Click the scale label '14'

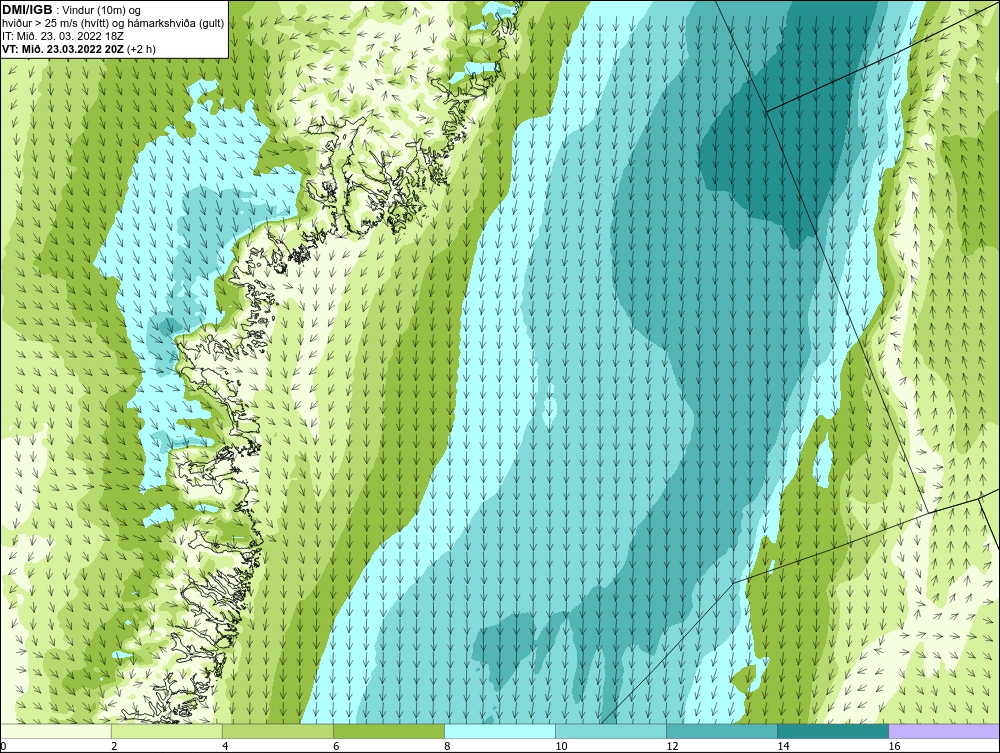coord(783,746)
